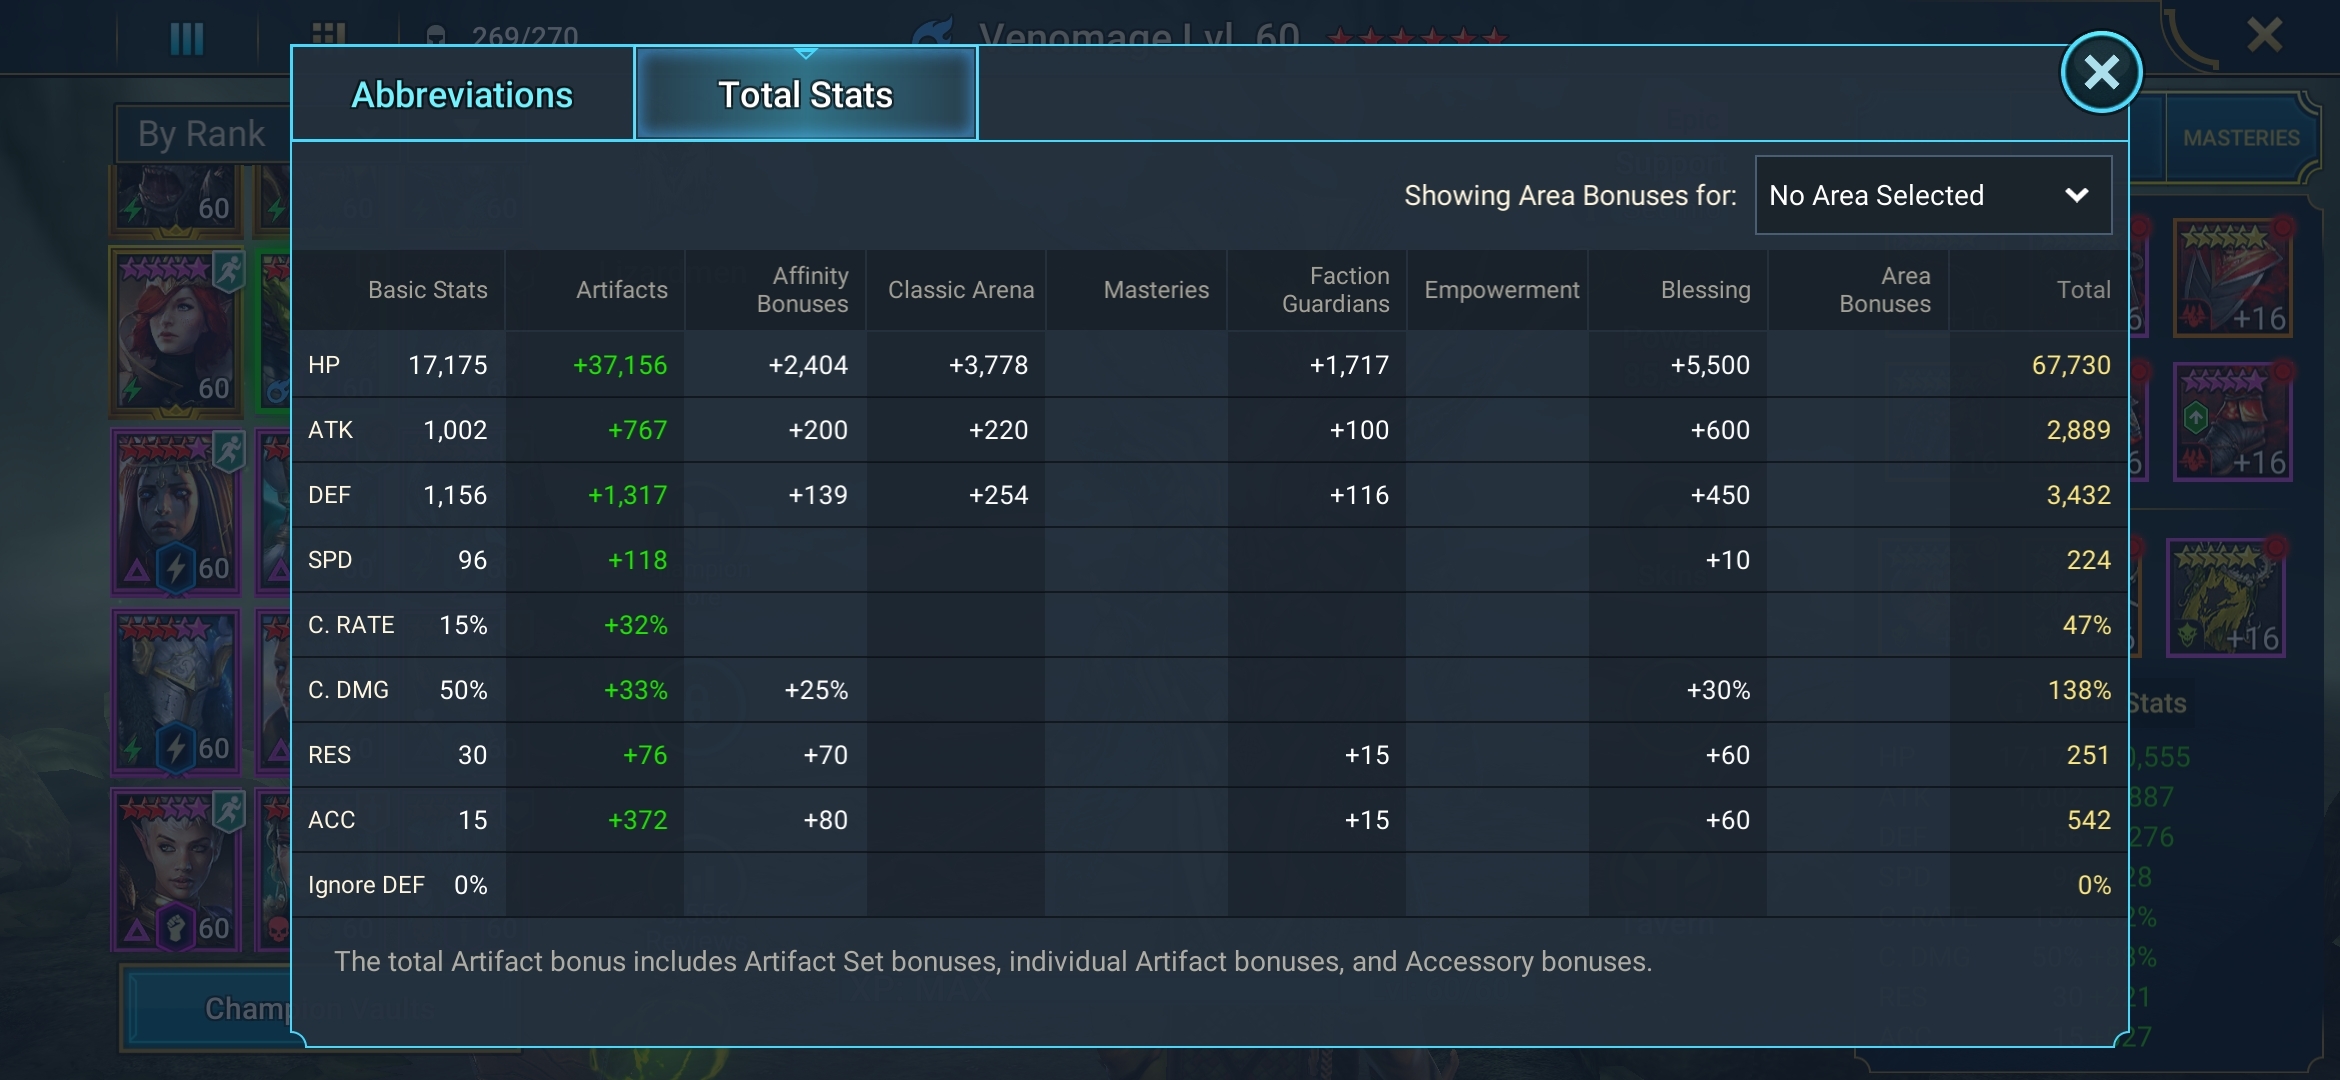This screenshot has height=1080, width=2340.
Task: Pick the red-haired champion portrait
Action: (x=177, y=331)
